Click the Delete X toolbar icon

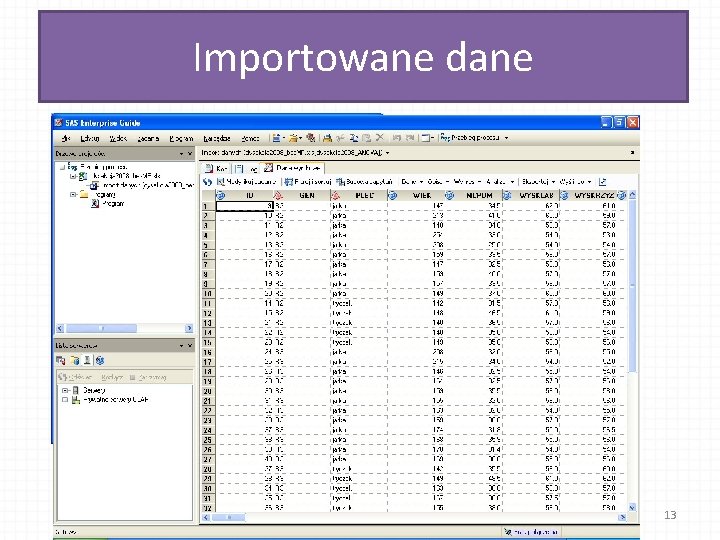(x=379, y=137)
